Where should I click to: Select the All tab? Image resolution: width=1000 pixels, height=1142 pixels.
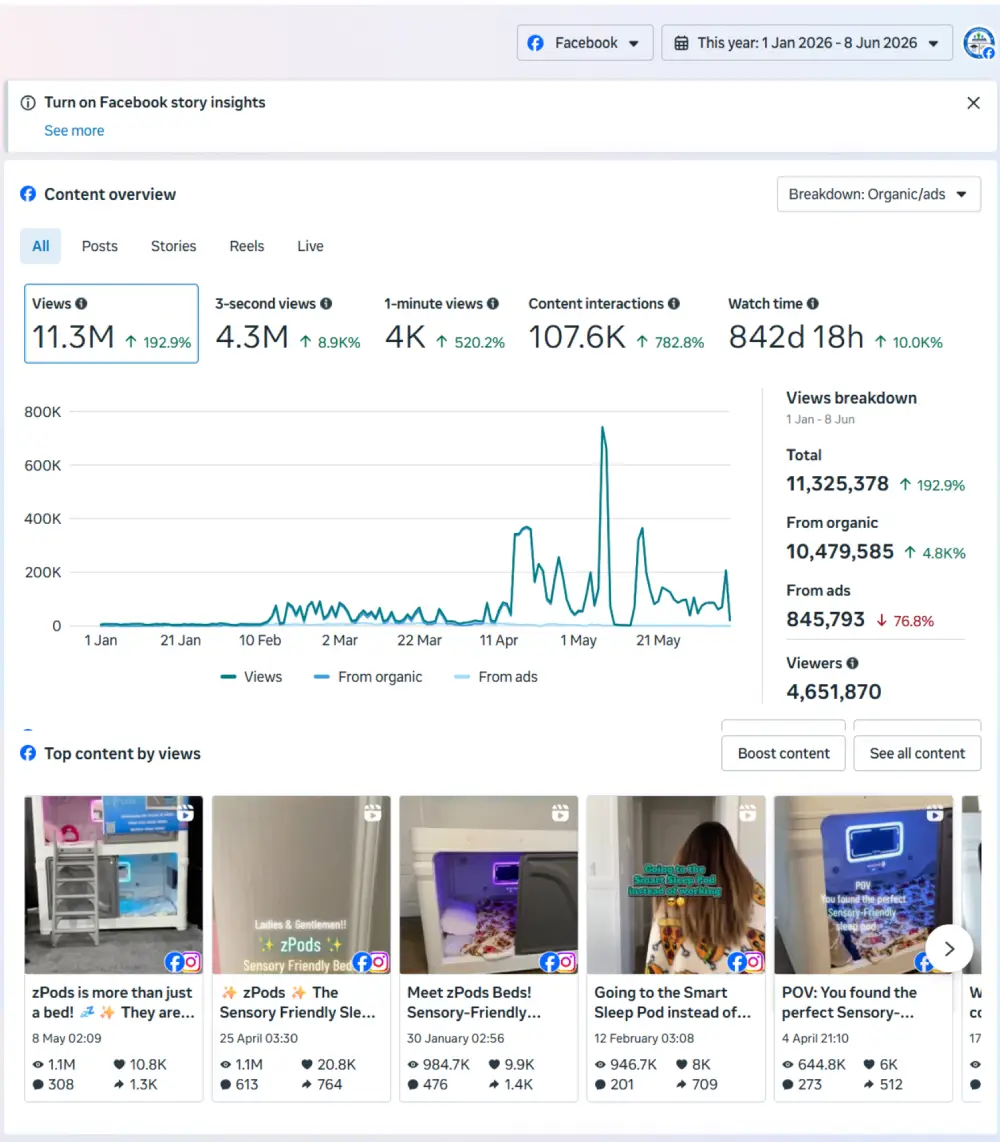(x=41, y=246)
